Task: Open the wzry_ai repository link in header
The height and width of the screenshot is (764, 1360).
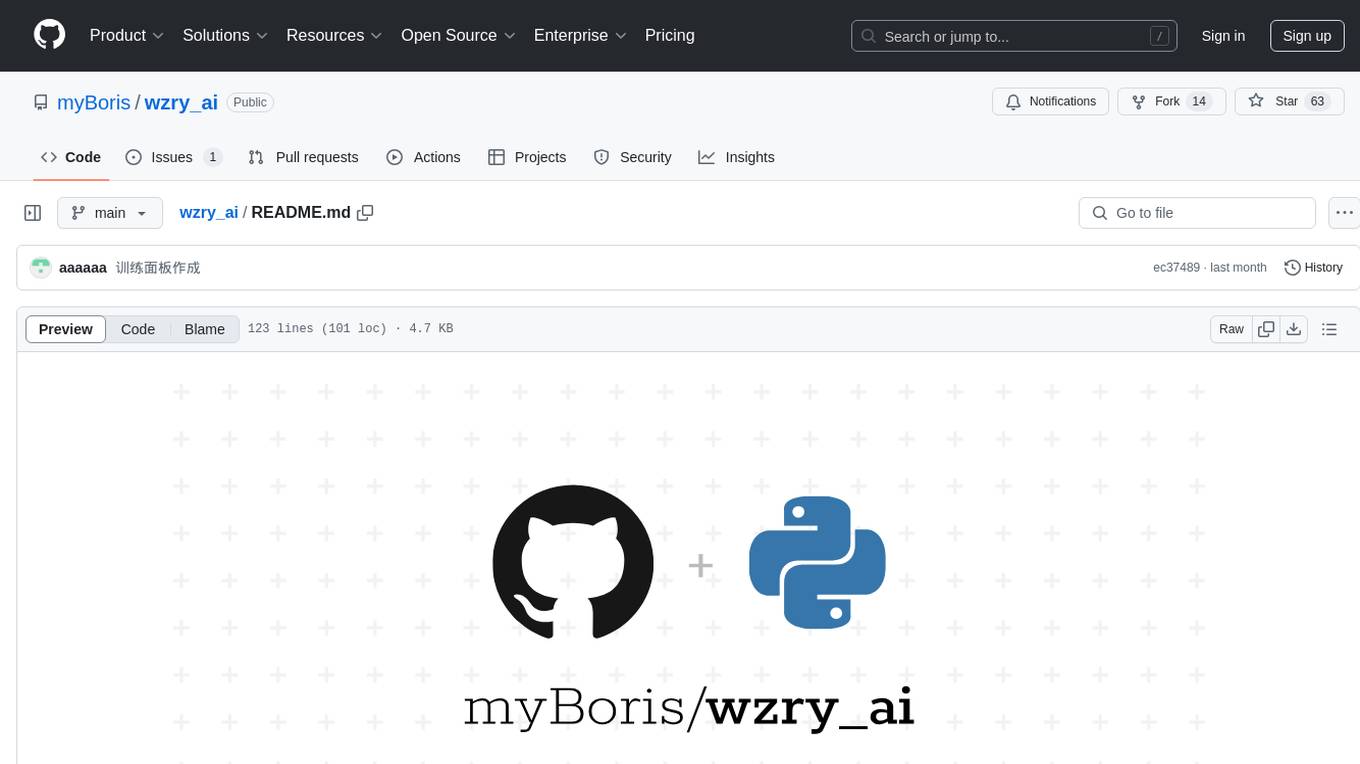Action: tap(181, 102)
